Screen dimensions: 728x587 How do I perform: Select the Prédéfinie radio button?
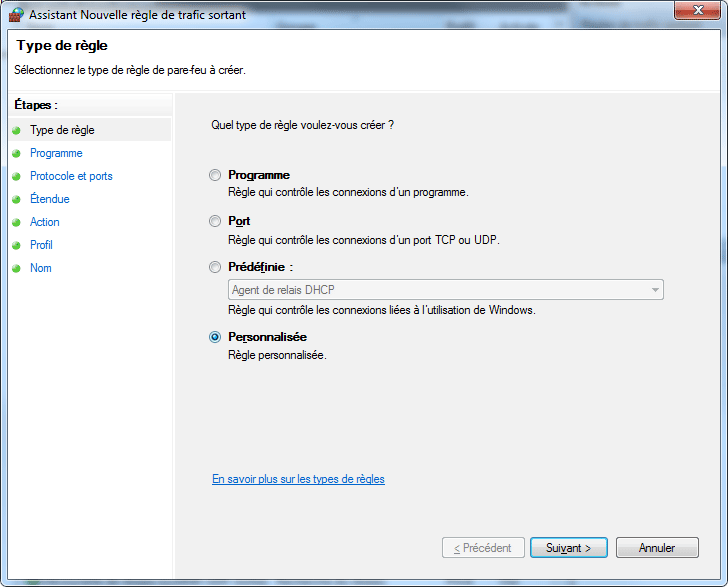click(215, 267)
